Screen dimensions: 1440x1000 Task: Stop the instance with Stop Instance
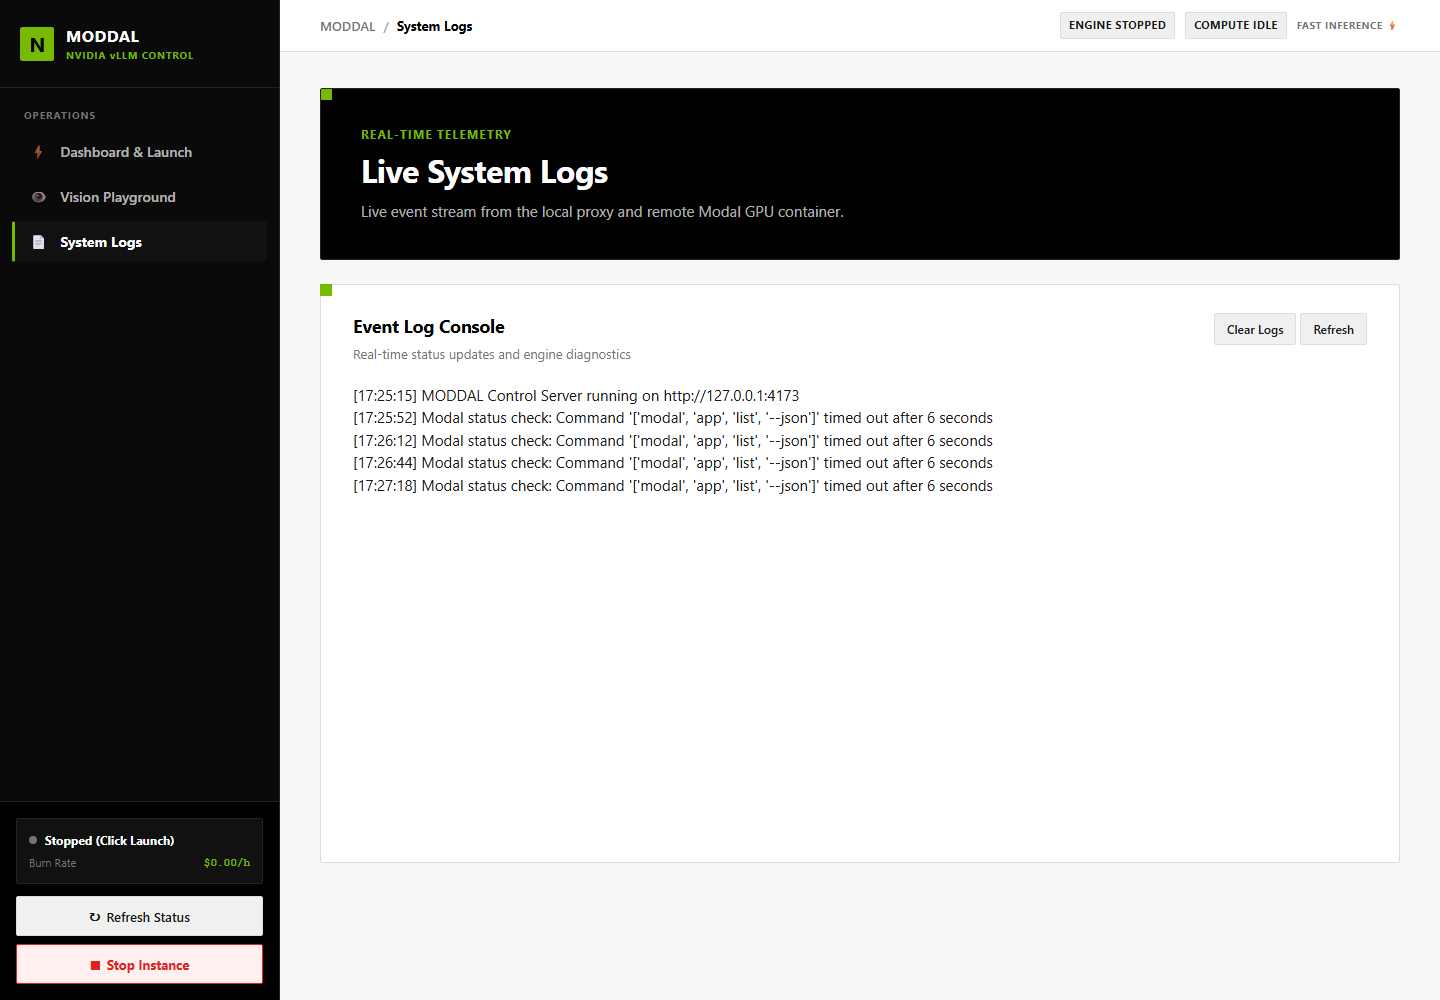[139, 964]
